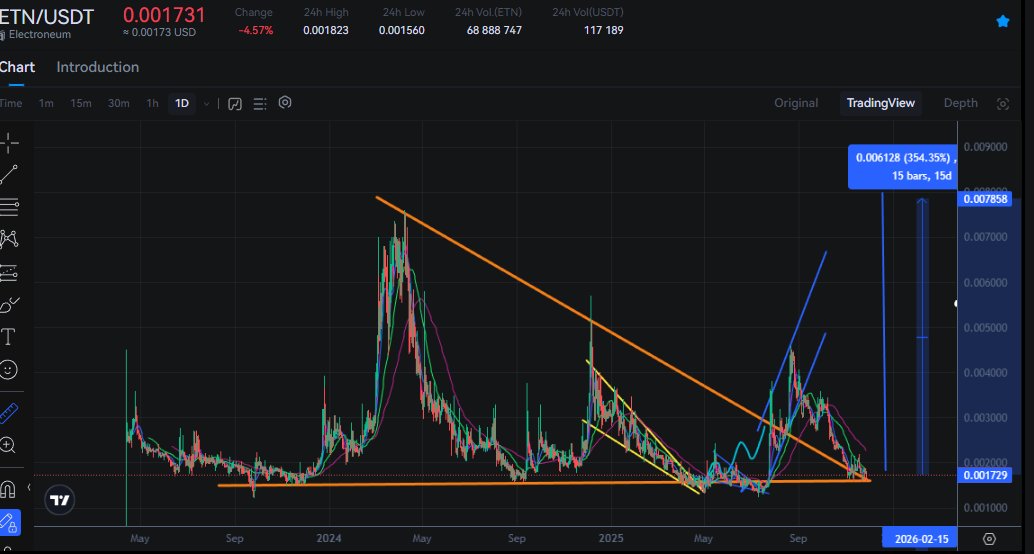Click the ETN/USDT pair title
The width and height of the screenshot is (1034, 554).
[x=46, y=16]
